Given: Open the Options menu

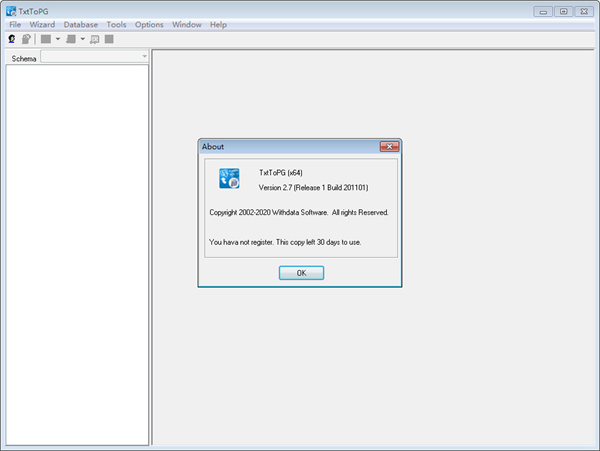Looking at the screenshot, I should pyautogui.click(x=149, y=24).
